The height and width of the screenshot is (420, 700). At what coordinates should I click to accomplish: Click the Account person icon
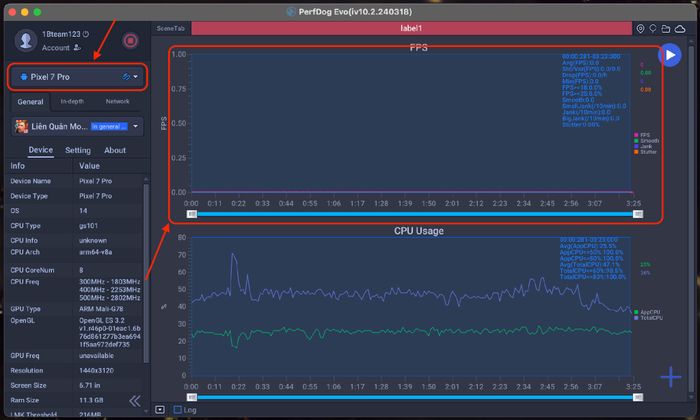[77, 47]
